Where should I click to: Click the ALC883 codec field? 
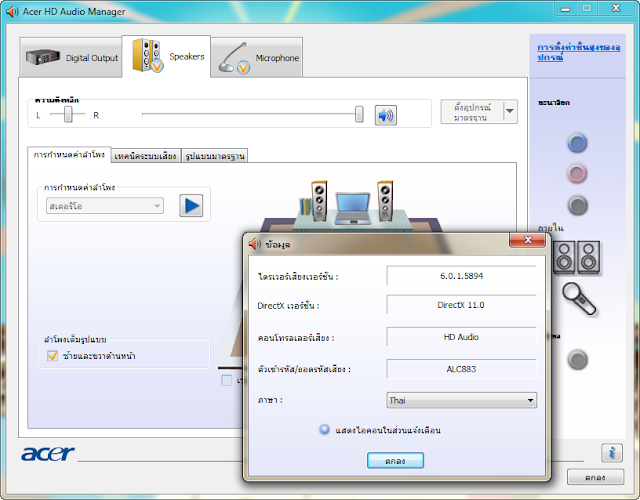tap(461, 369)
